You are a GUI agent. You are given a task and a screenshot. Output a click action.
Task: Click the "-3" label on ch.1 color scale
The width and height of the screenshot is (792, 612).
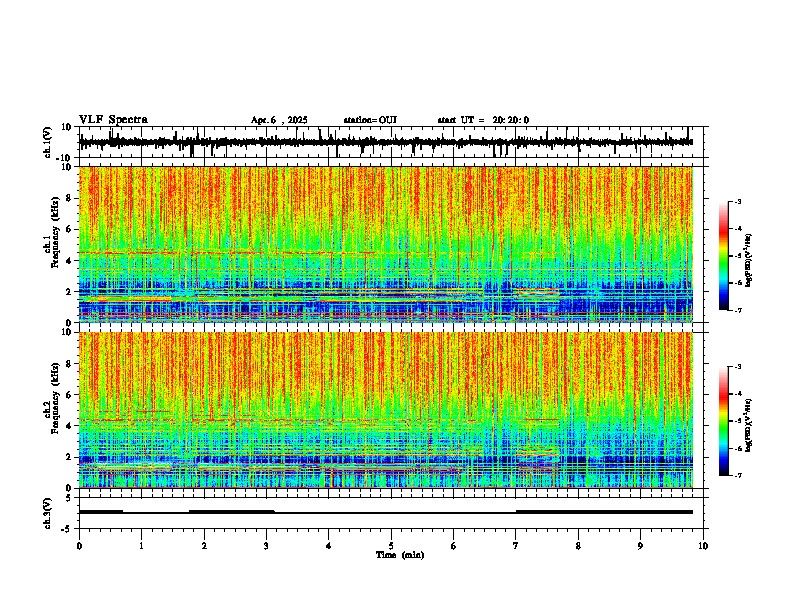(x=737, y=201)
